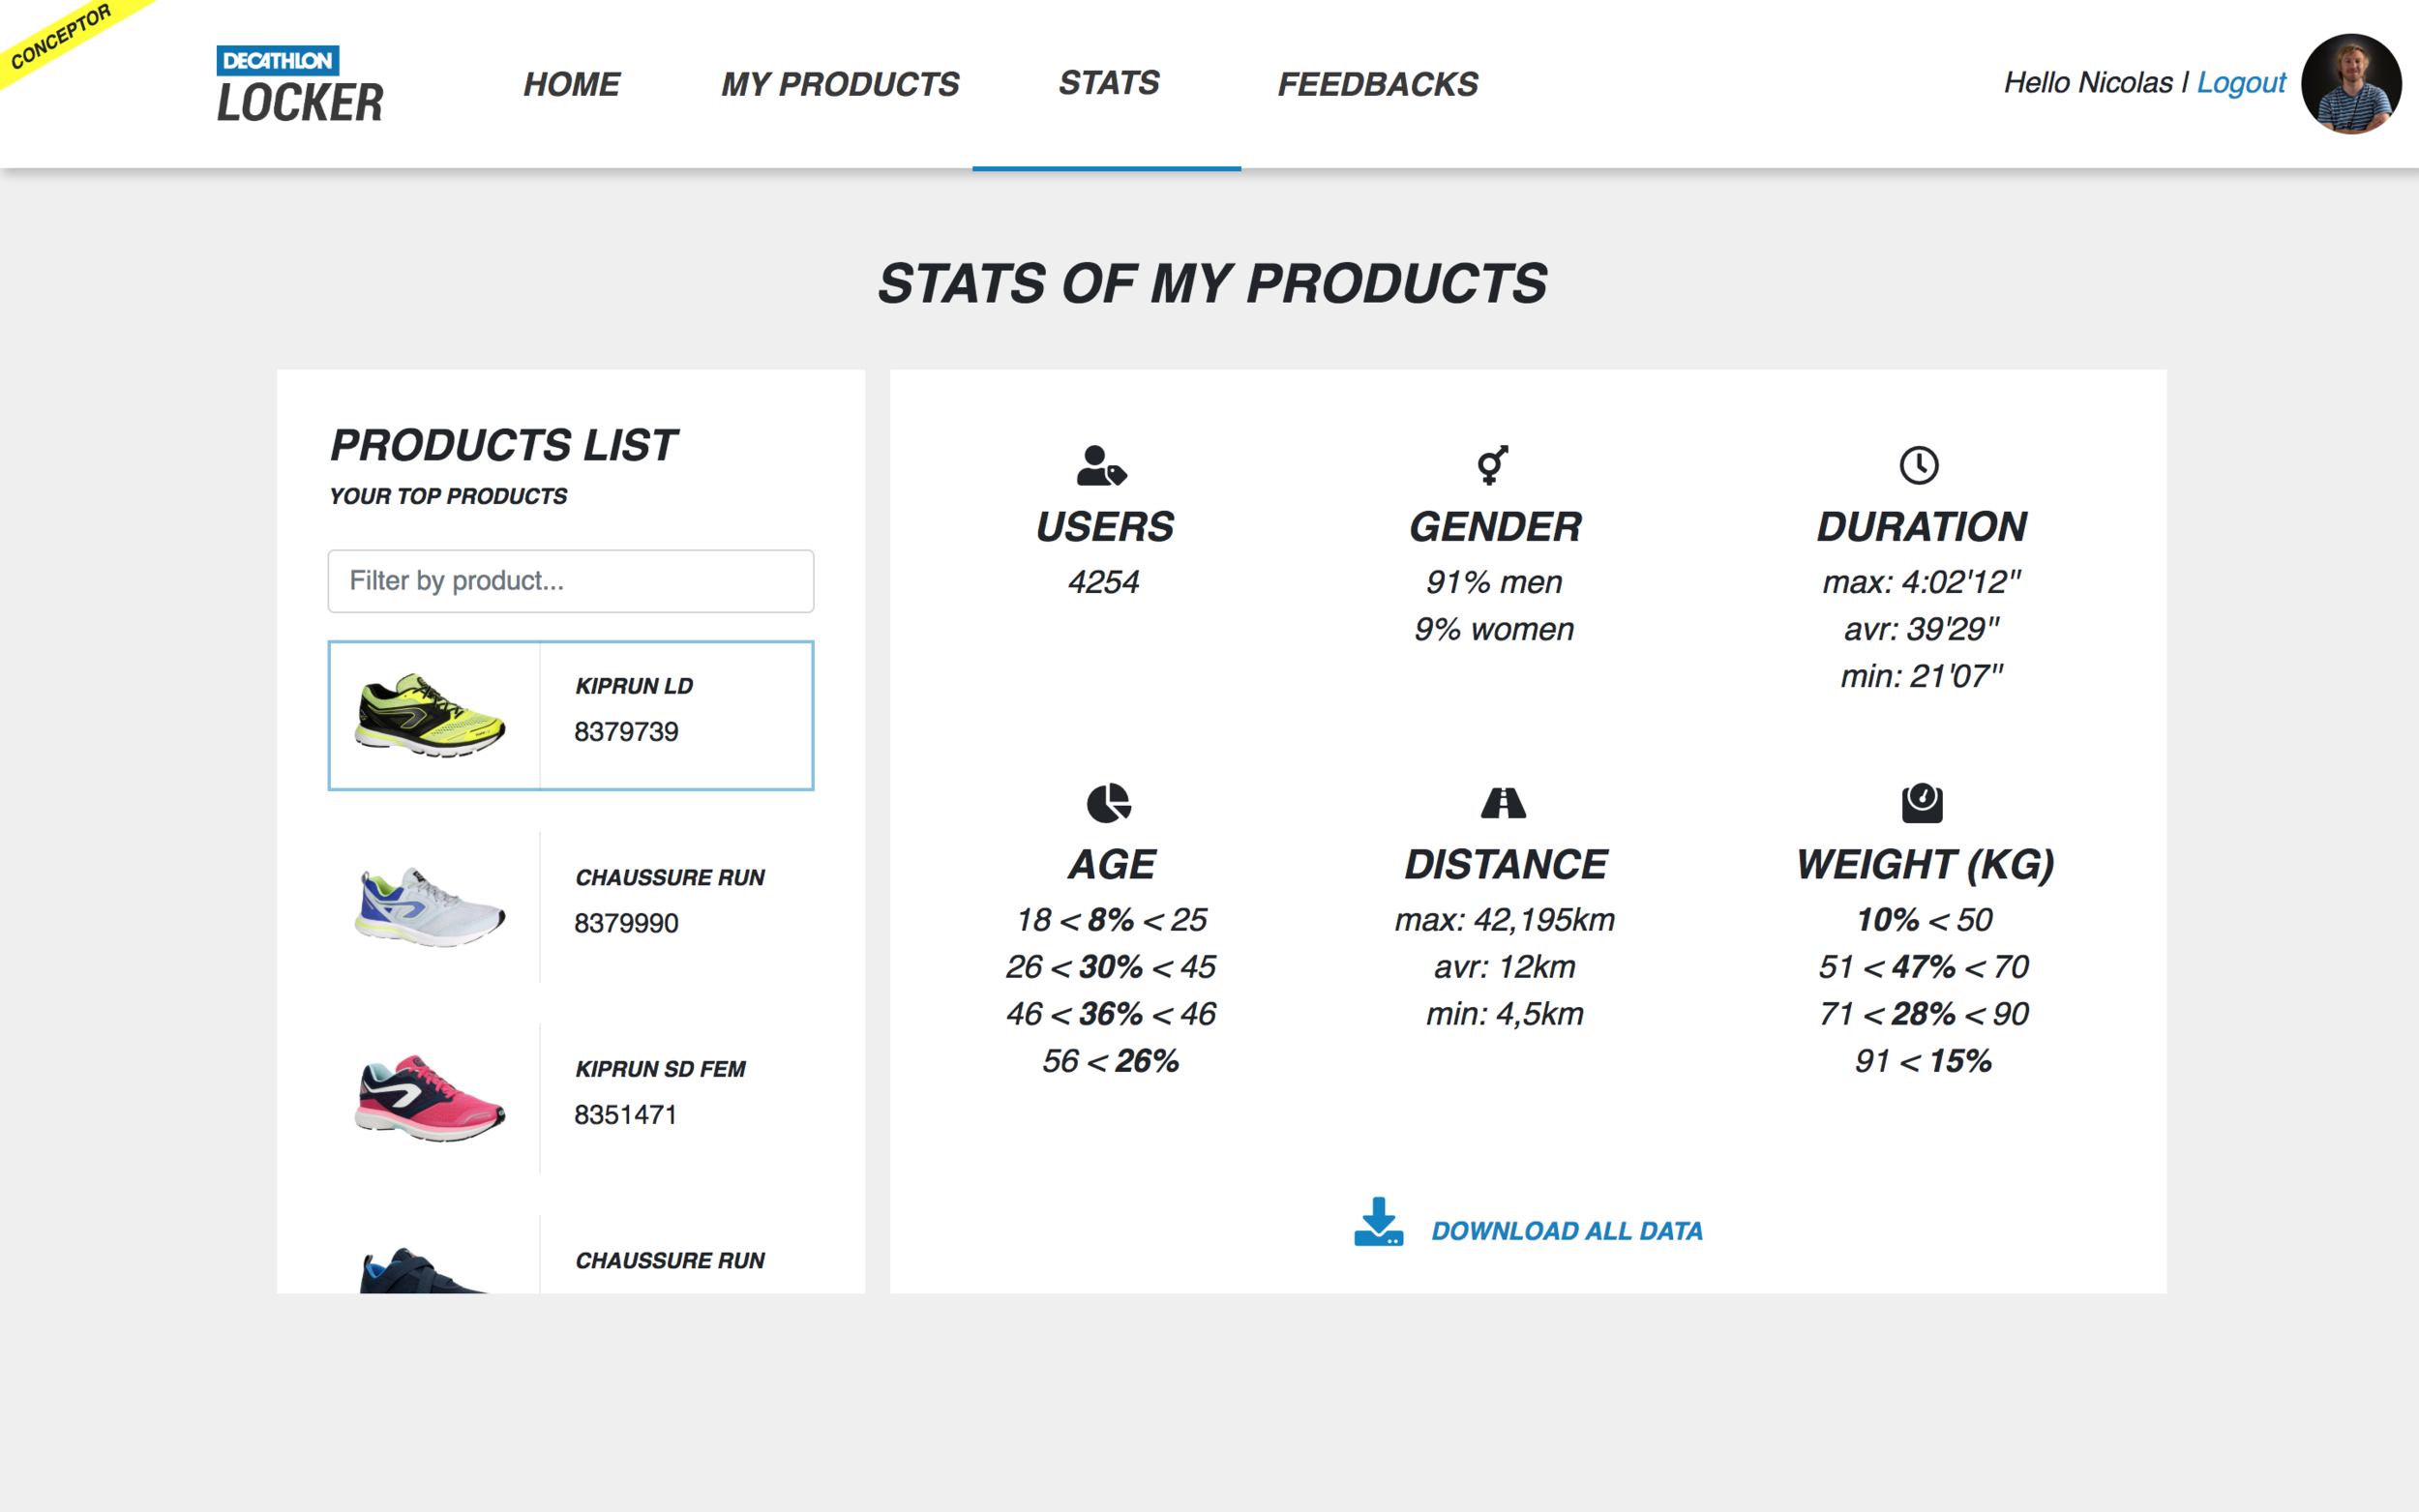2419x1512 pixels.
Task: Click product number 8379739
Action: (x=626, y=732)
